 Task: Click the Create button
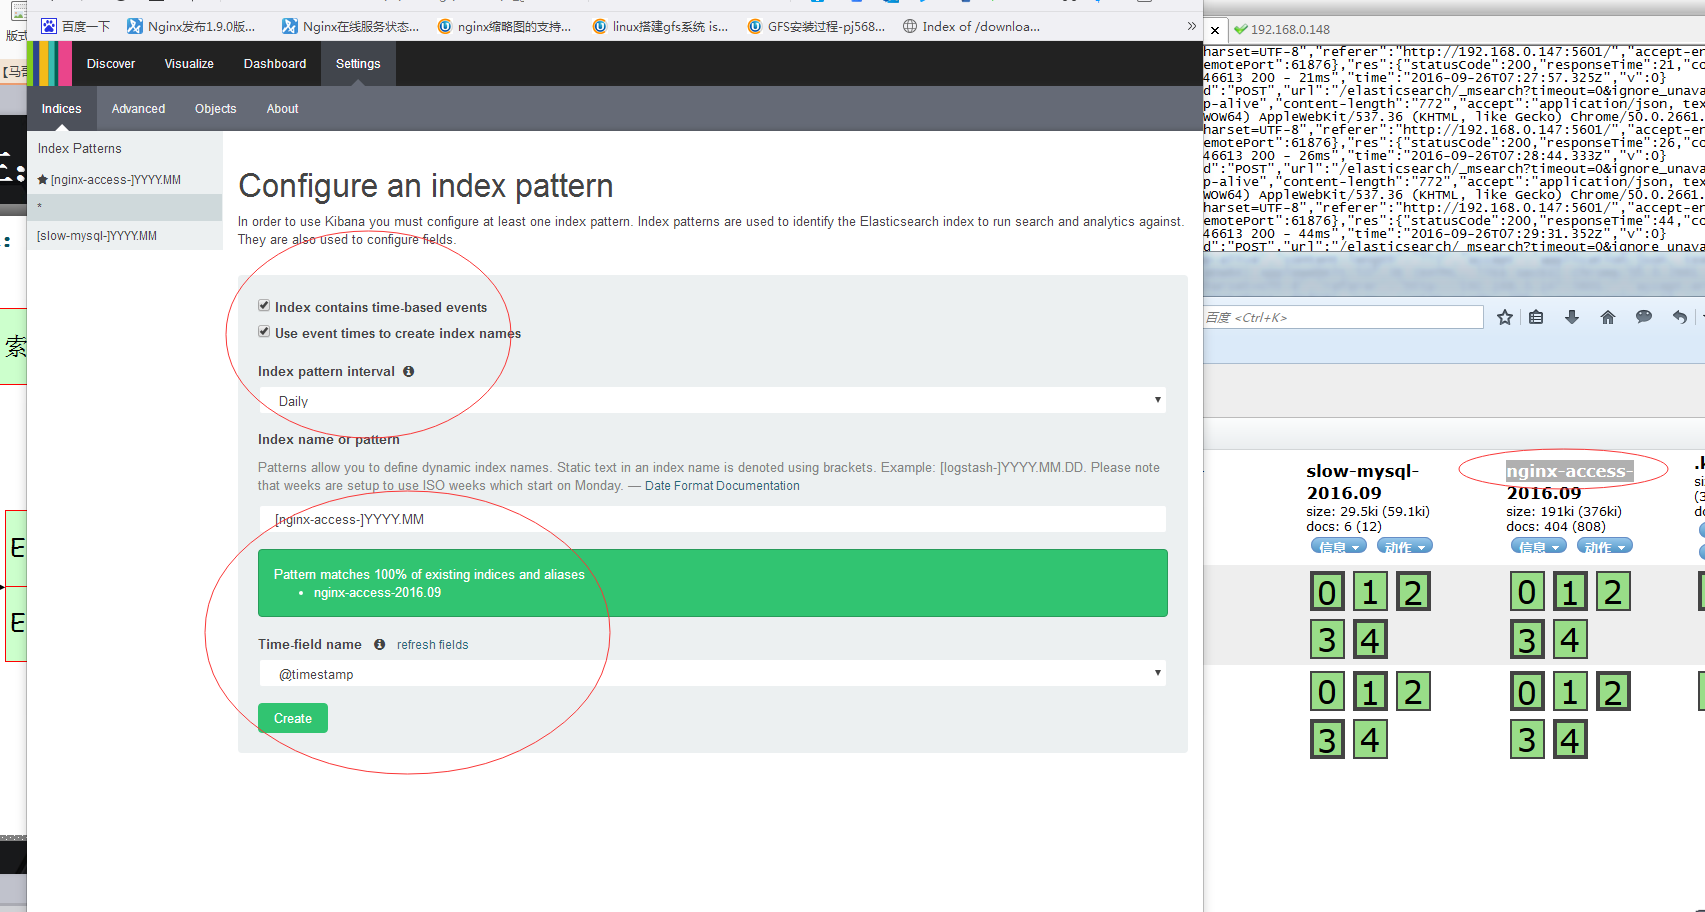(293, 718)
